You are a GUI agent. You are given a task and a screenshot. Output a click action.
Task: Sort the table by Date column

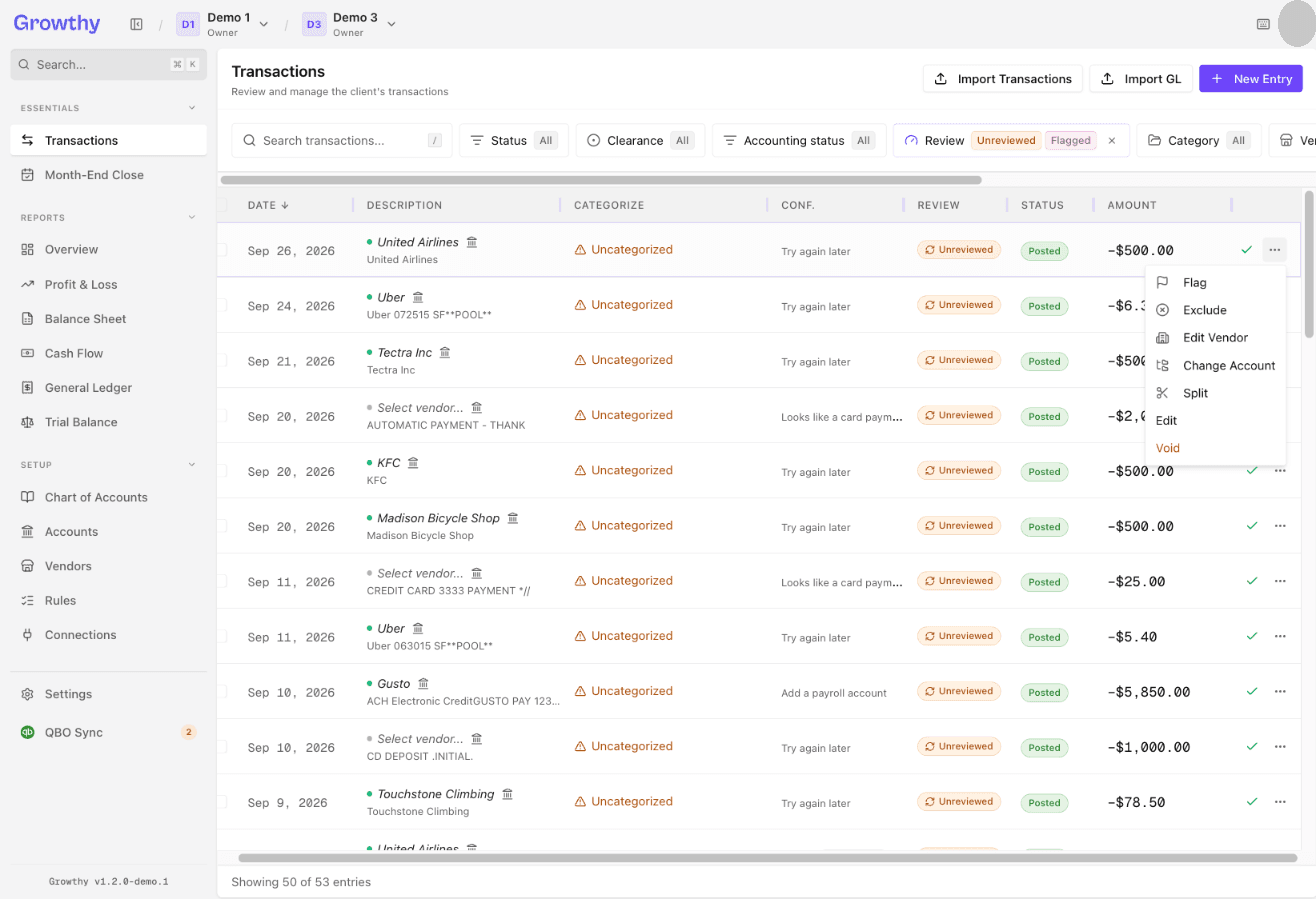(x=268, y=205)
